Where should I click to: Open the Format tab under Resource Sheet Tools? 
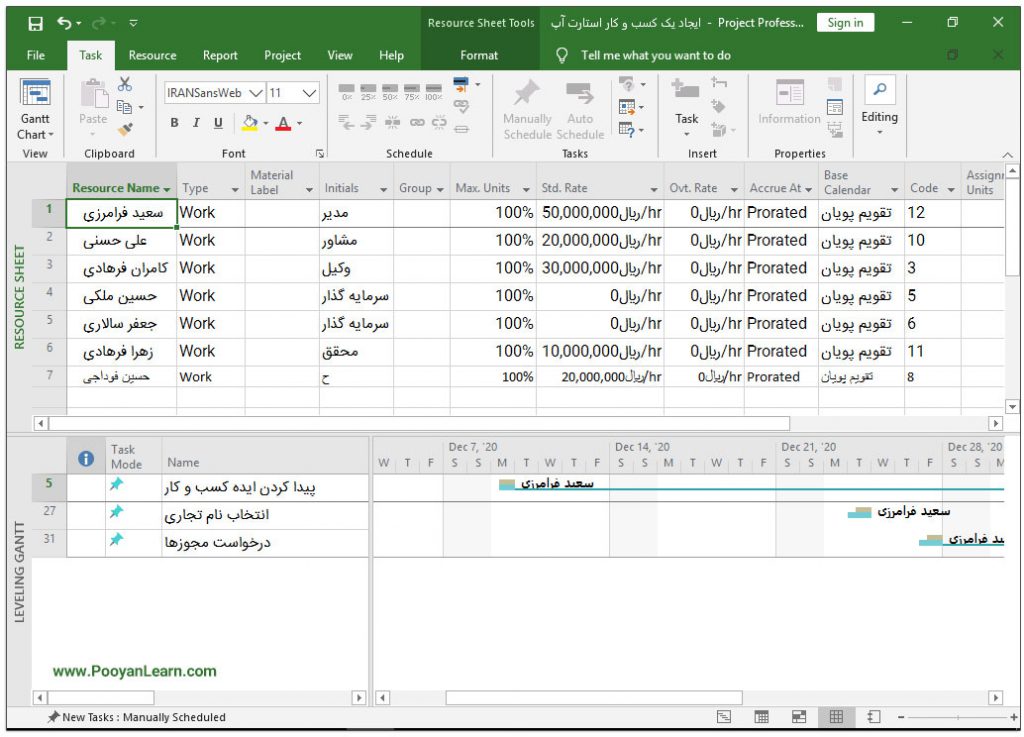coord(479,55)
